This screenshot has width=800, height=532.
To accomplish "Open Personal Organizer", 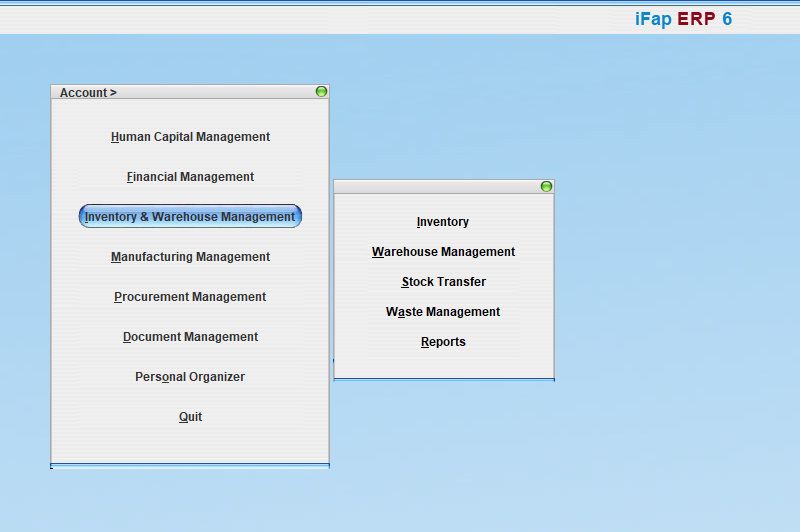I will [190, 377].
